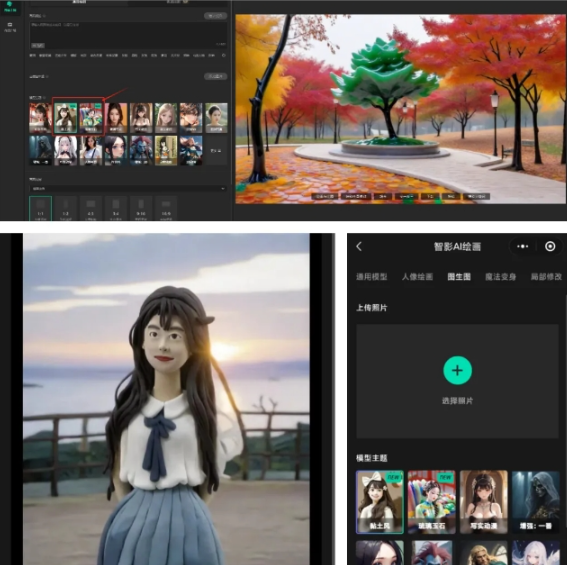Open the generated jade tree park image
Viewport: 567px width, 565px height.
click(401, 109)
